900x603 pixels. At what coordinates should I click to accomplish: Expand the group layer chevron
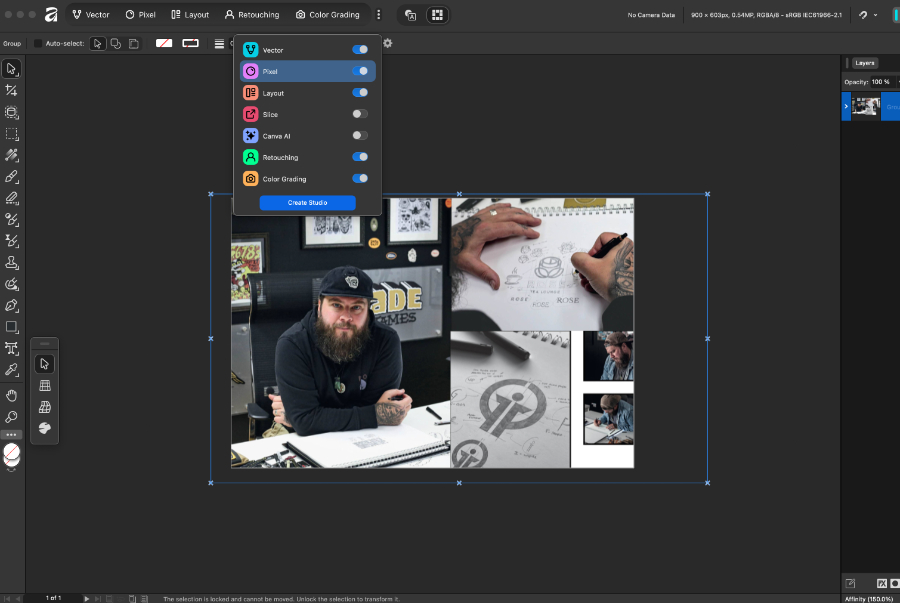846,106
